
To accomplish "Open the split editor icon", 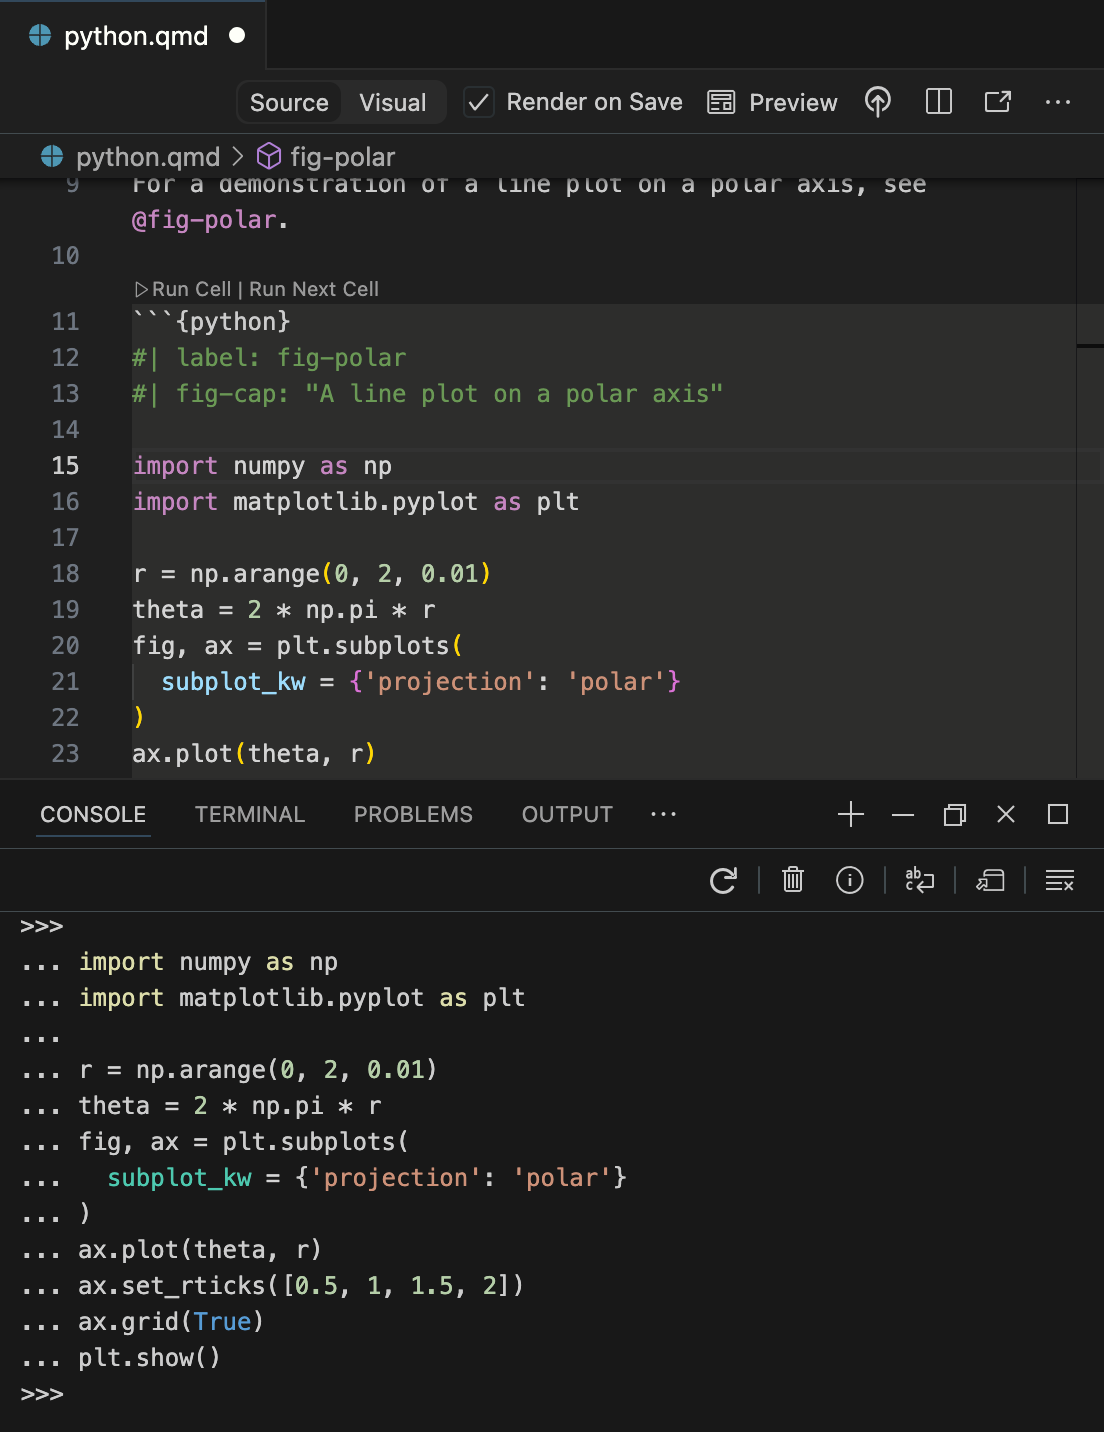I will tap(938, 102).
